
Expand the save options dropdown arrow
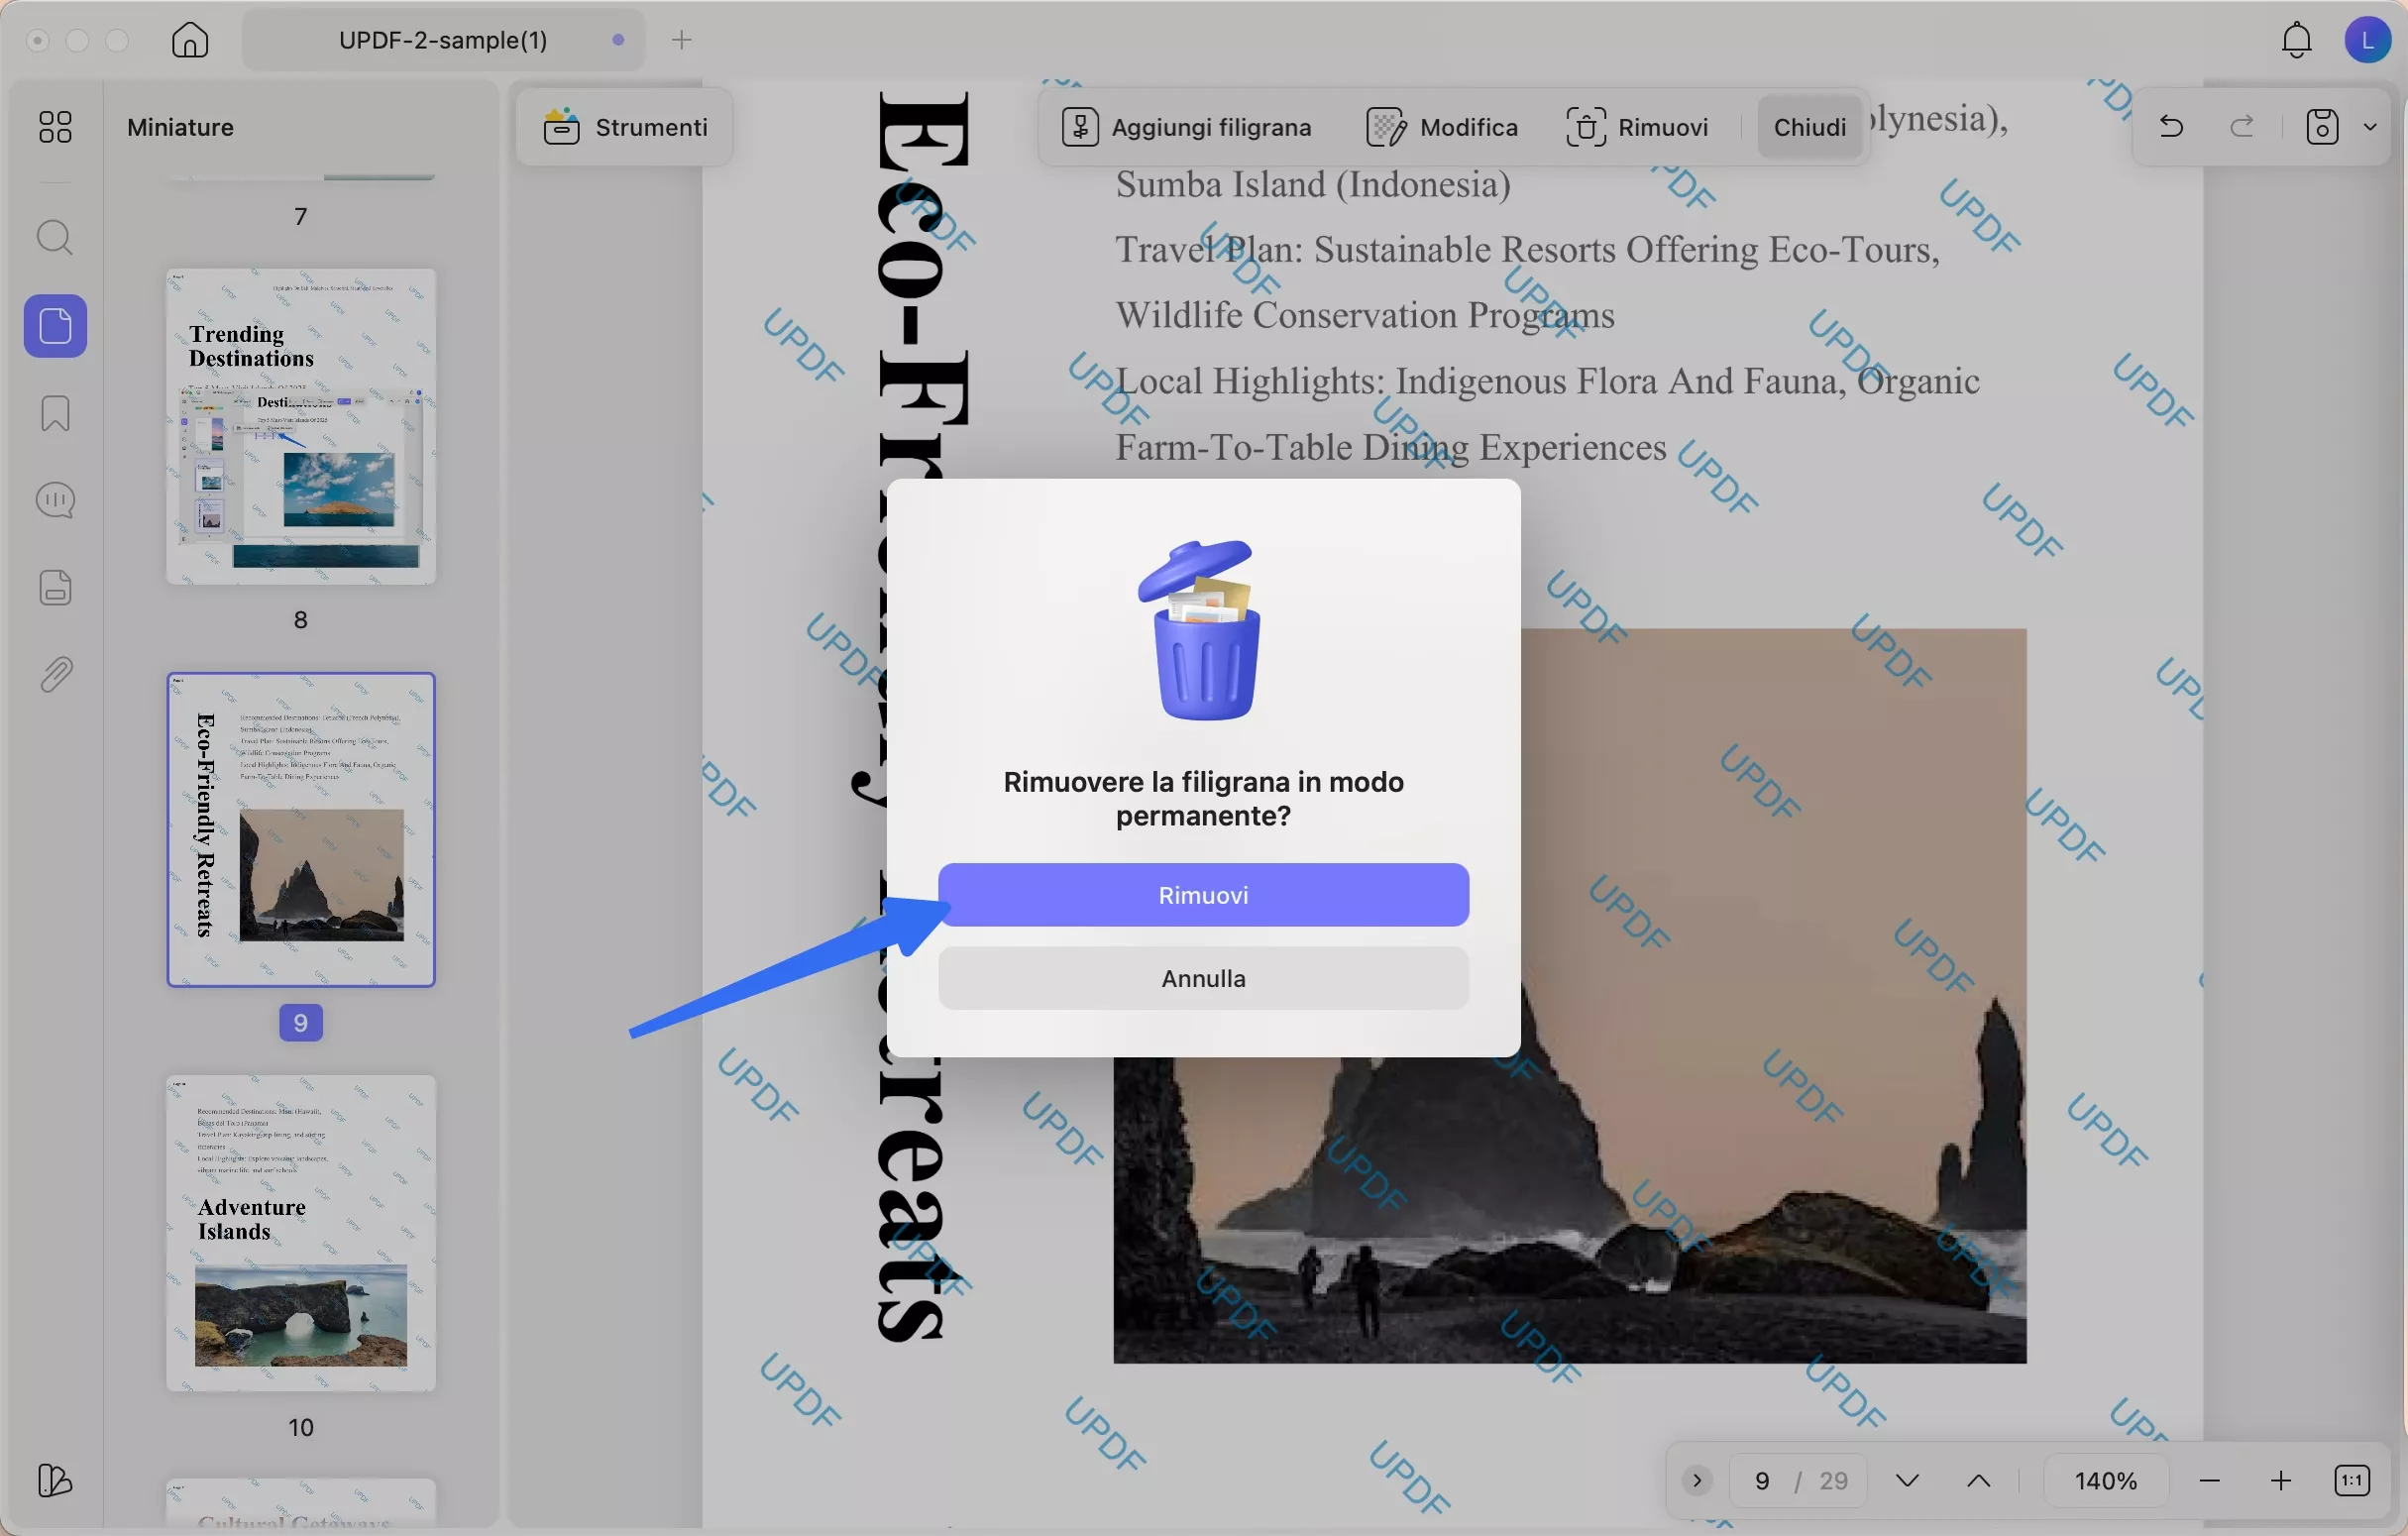(2370, 127)
